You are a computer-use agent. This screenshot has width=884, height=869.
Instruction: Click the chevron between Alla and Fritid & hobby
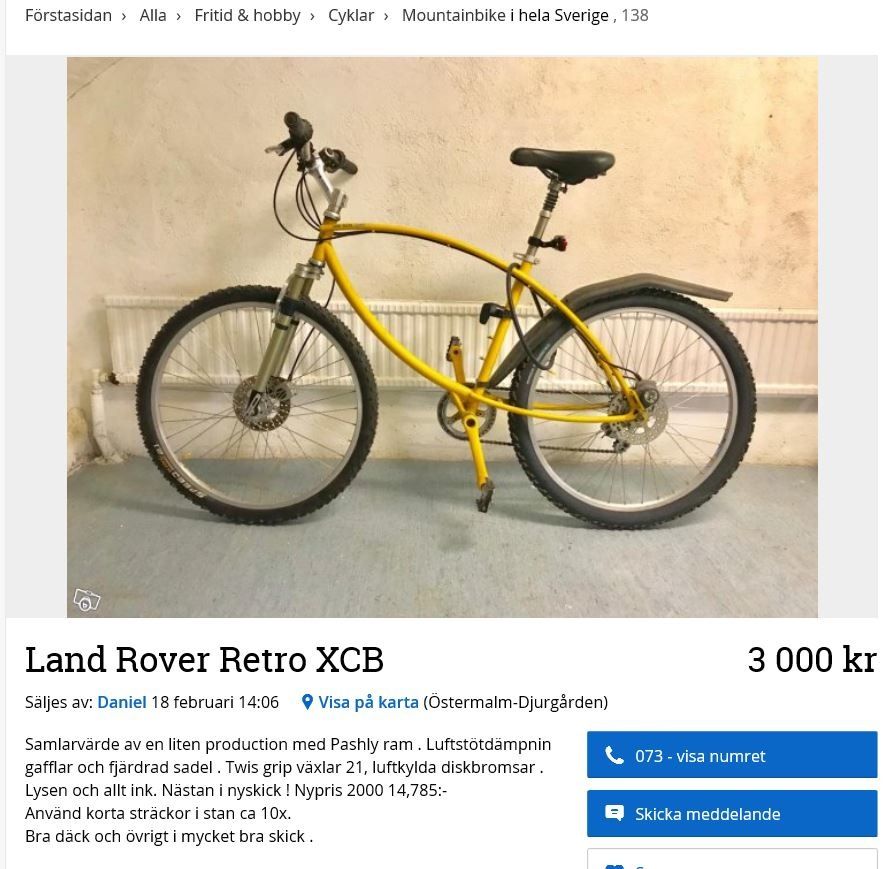tap(179, 16)
